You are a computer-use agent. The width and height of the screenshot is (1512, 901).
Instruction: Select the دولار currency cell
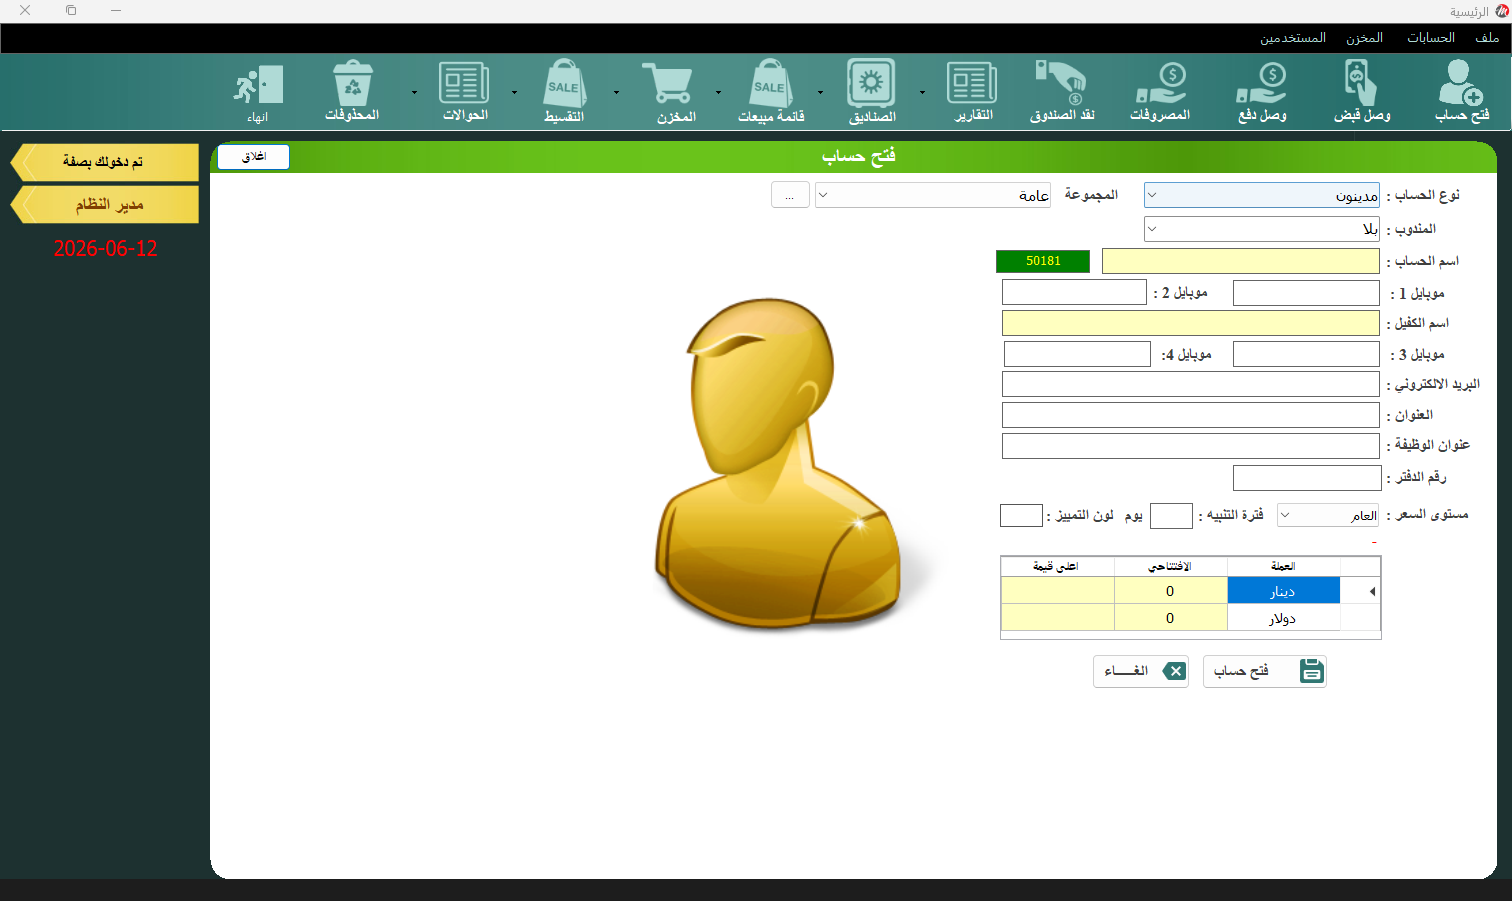pyautogui.click(x=1283, y=618)
